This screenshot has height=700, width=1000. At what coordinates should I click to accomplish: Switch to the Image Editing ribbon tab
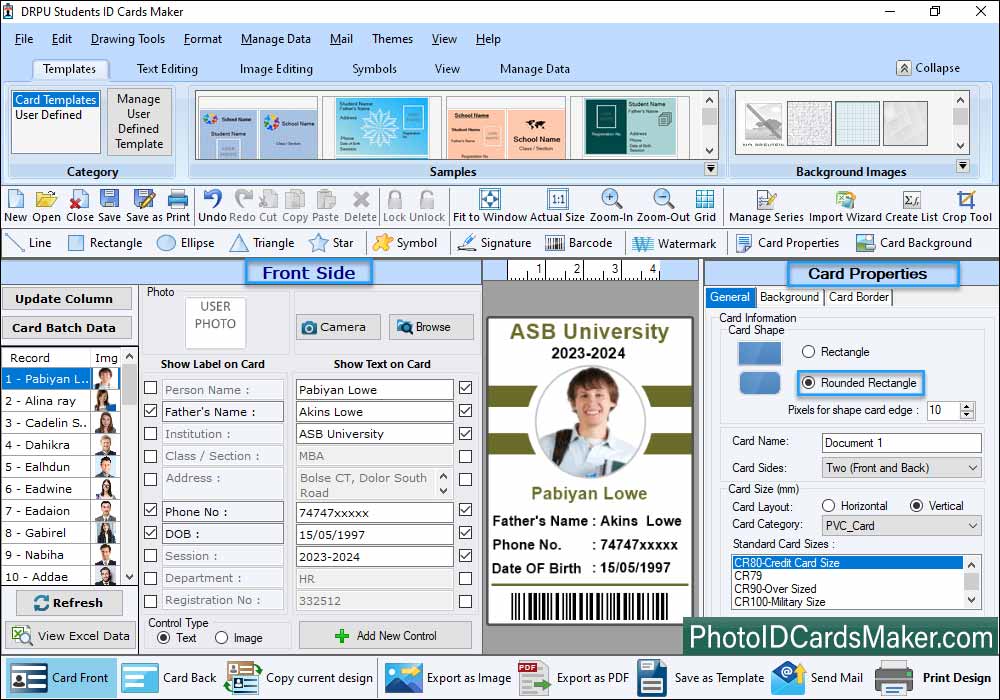(x=276, y=69)
